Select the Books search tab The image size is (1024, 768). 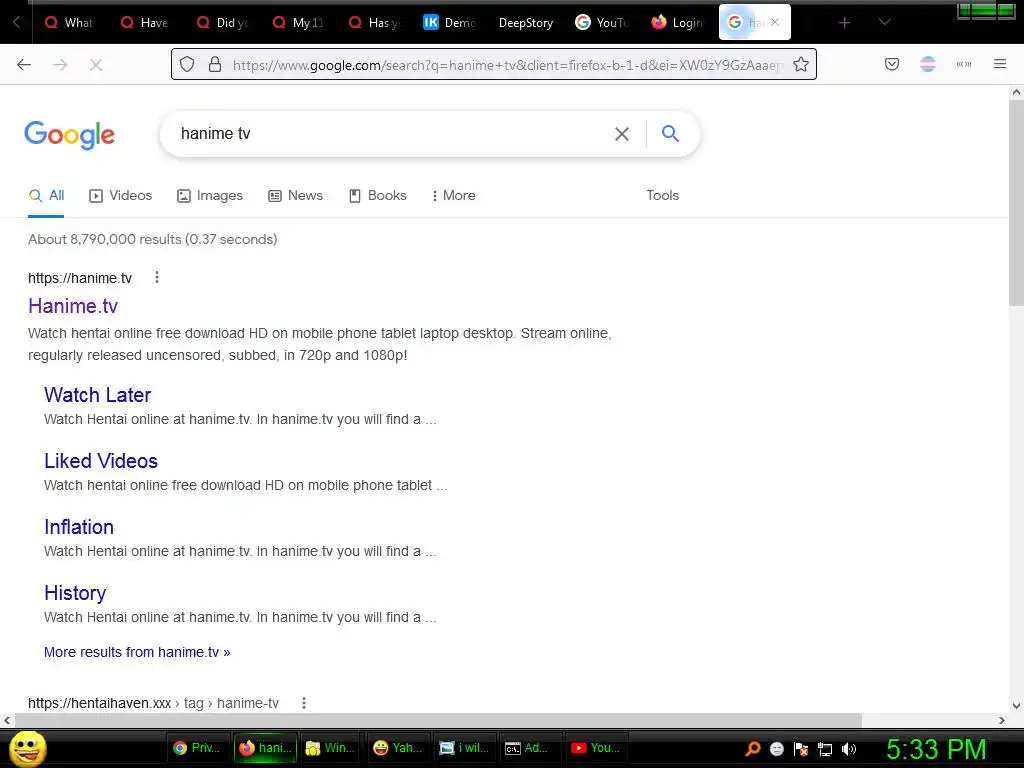click(377, 195)
